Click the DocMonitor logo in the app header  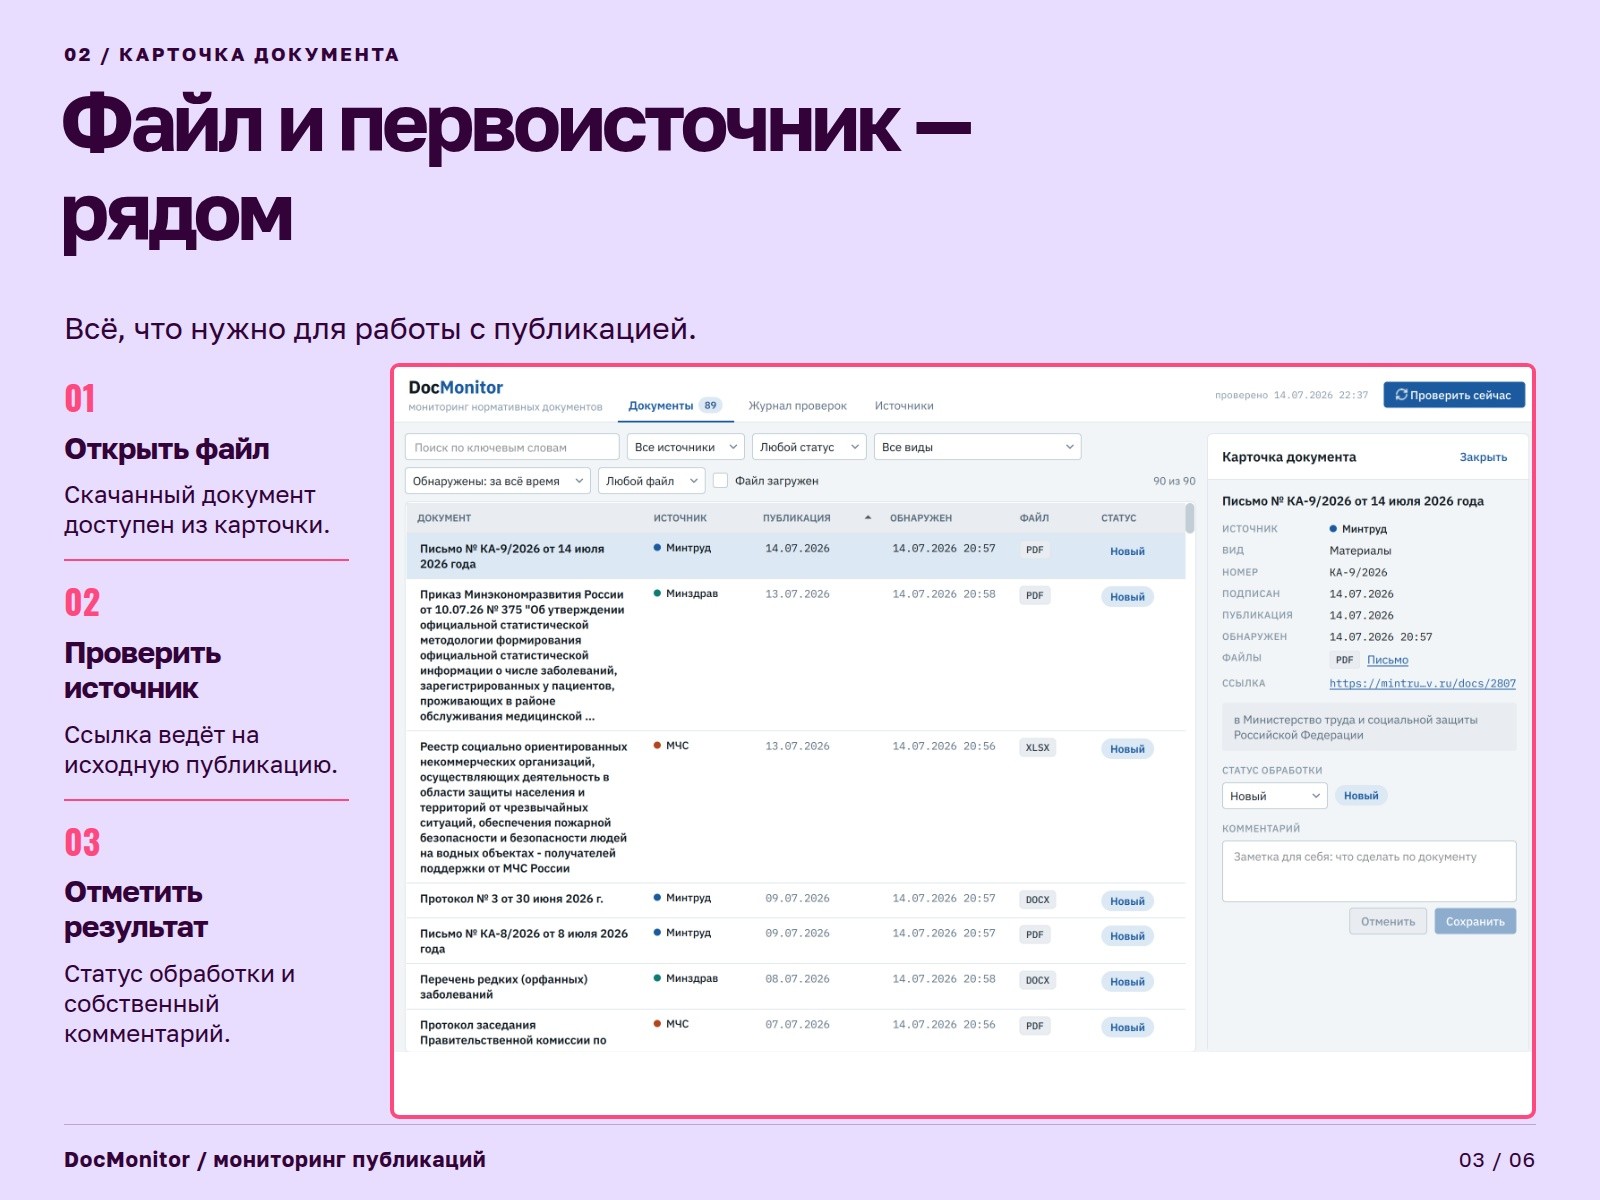click(456, 387)
